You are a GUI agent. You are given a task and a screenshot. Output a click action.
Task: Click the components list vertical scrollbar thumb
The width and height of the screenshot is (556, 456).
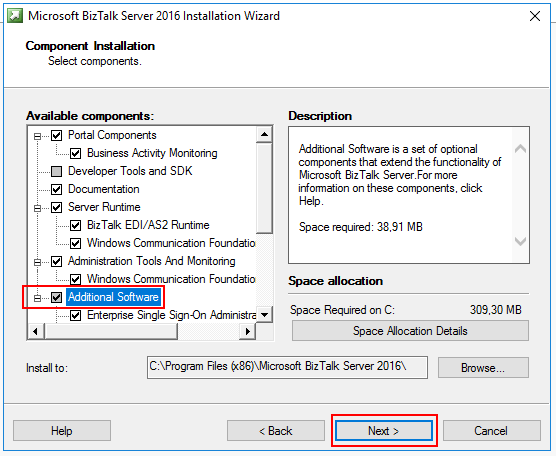pos(264,188)
